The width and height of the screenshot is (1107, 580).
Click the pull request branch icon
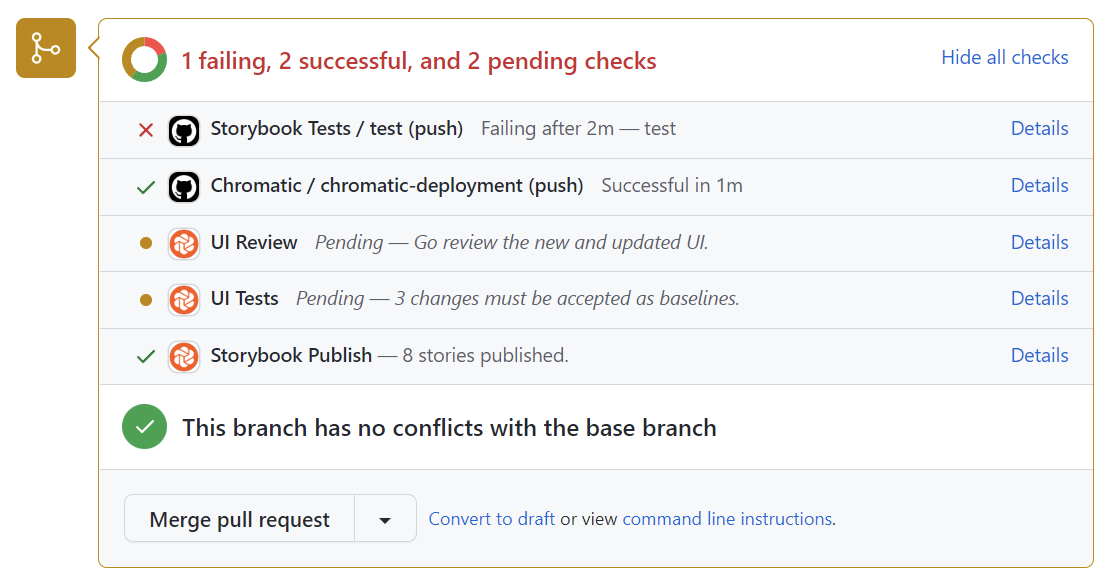pyautogui.click(x=45, y=47)
